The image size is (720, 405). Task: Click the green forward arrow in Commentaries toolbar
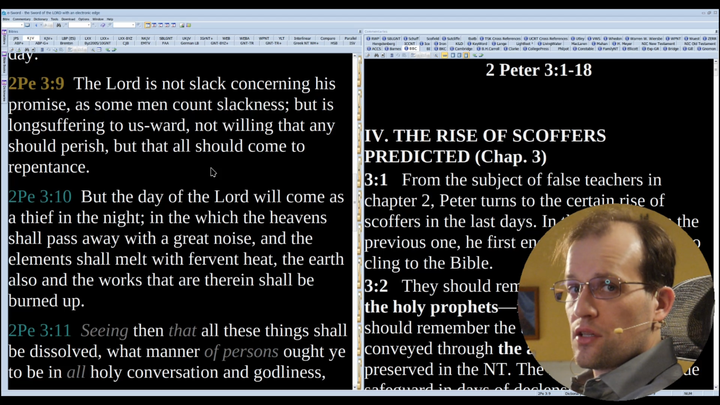click(x=481, y=55)
